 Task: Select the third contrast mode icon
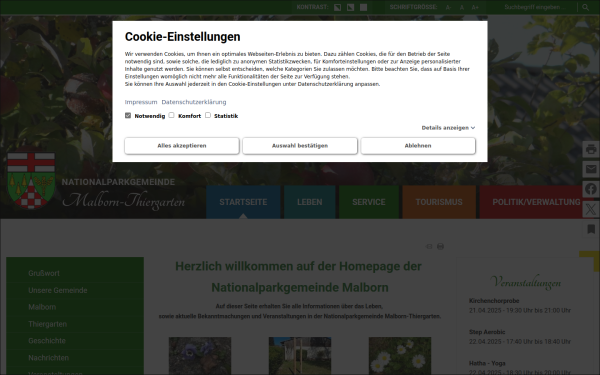pyautogui.click(x=364, y=7)
